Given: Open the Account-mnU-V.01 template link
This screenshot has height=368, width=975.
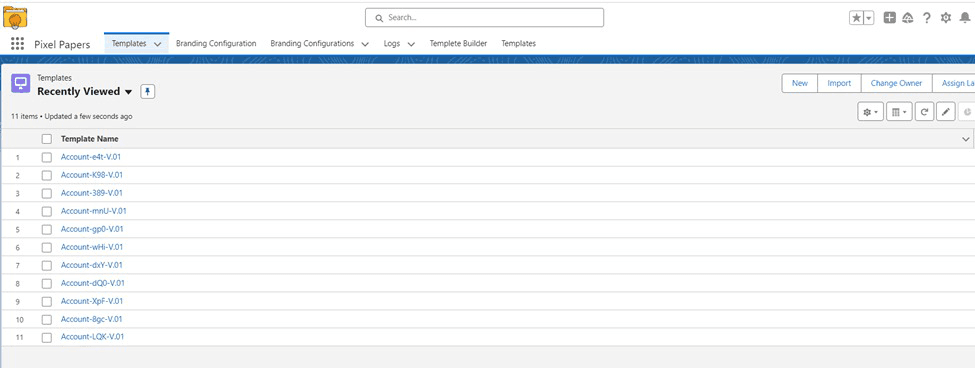Looking at the screenshot, I should (94, 211).
